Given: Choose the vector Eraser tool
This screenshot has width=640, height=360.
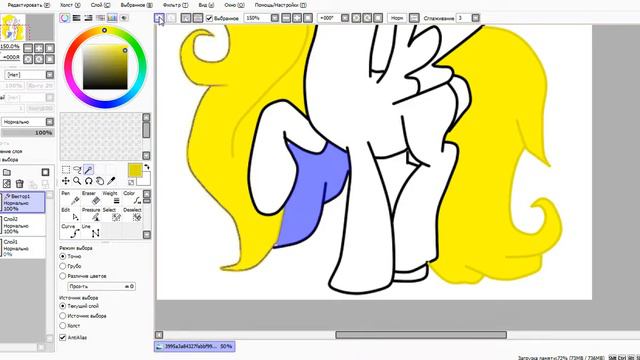Looking at the screenshot, I should (x=91, y=198).
